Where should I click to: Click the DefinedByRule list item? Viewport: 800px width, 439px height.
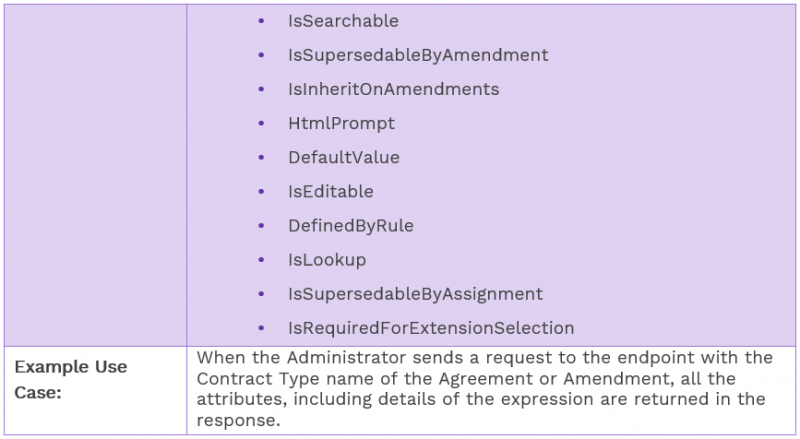coord(350,225)
